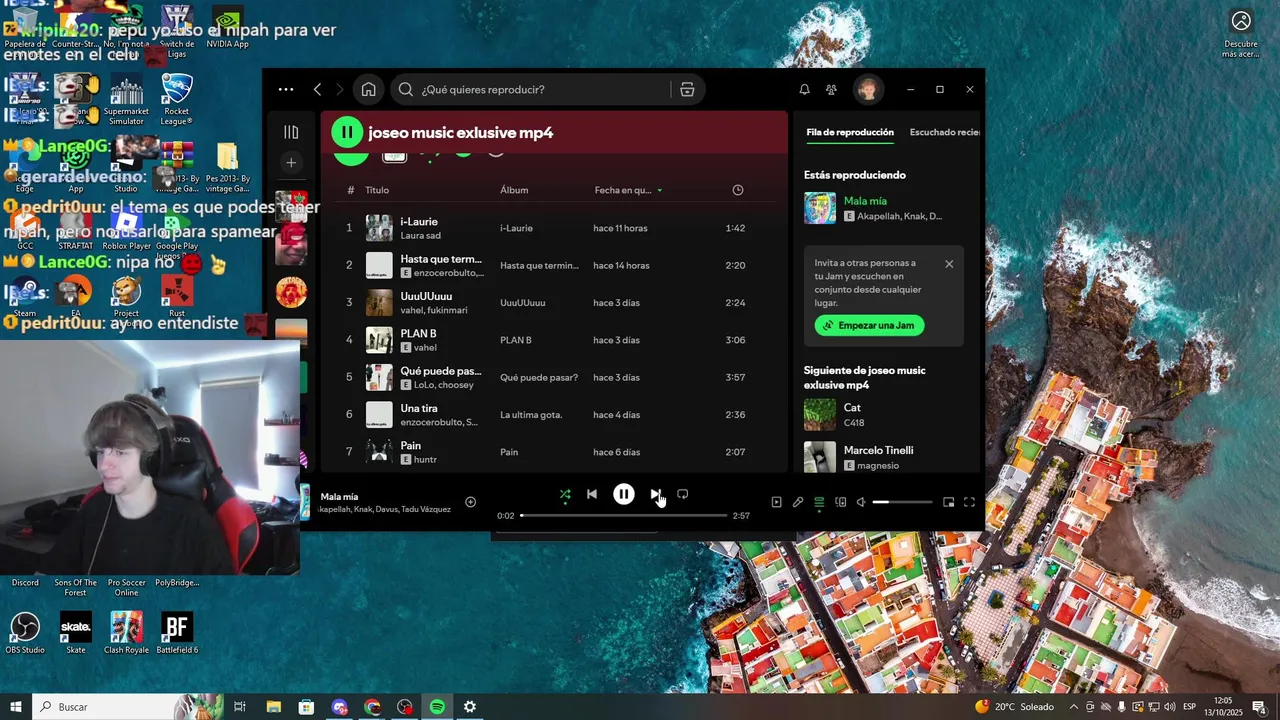
Task: Open the Qué puede pasar? album link
Action: pyautogui.click(x=539, y=378)
